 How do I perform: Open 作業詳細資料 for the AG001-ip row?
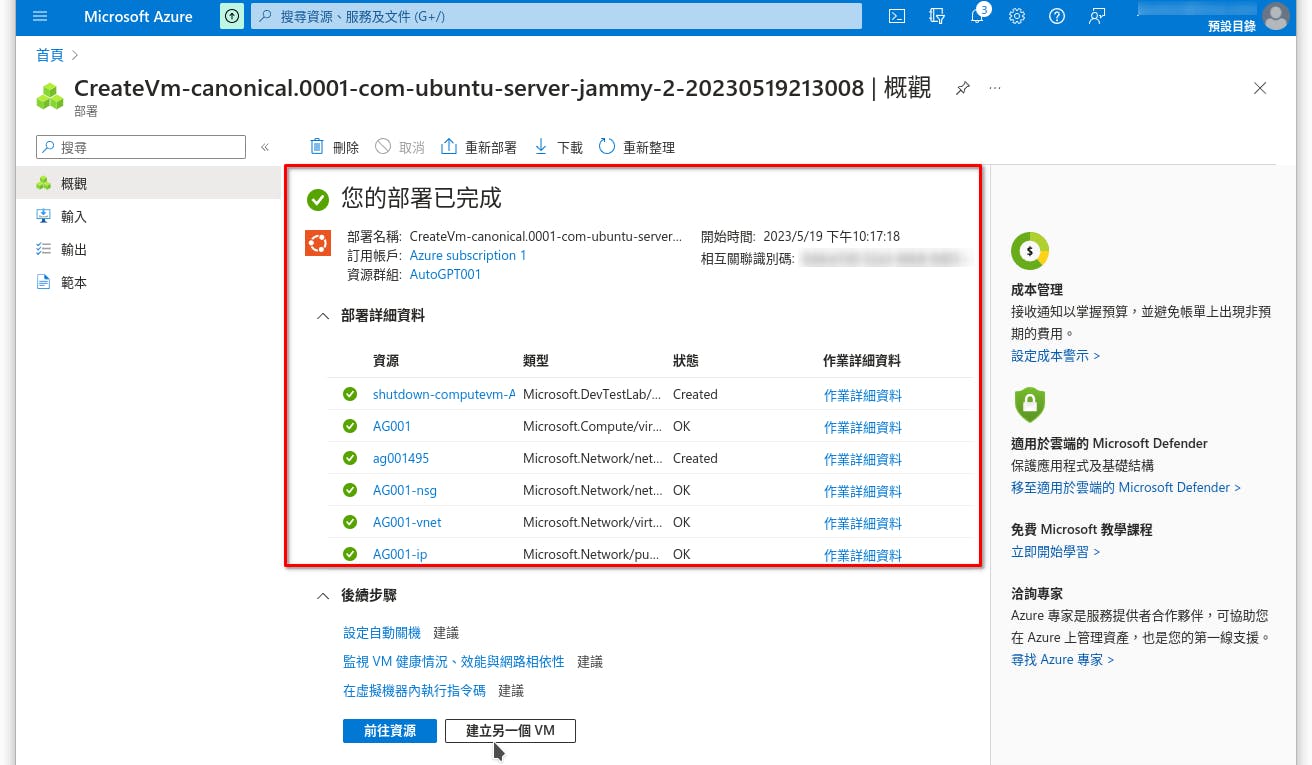tap(862, 555)
